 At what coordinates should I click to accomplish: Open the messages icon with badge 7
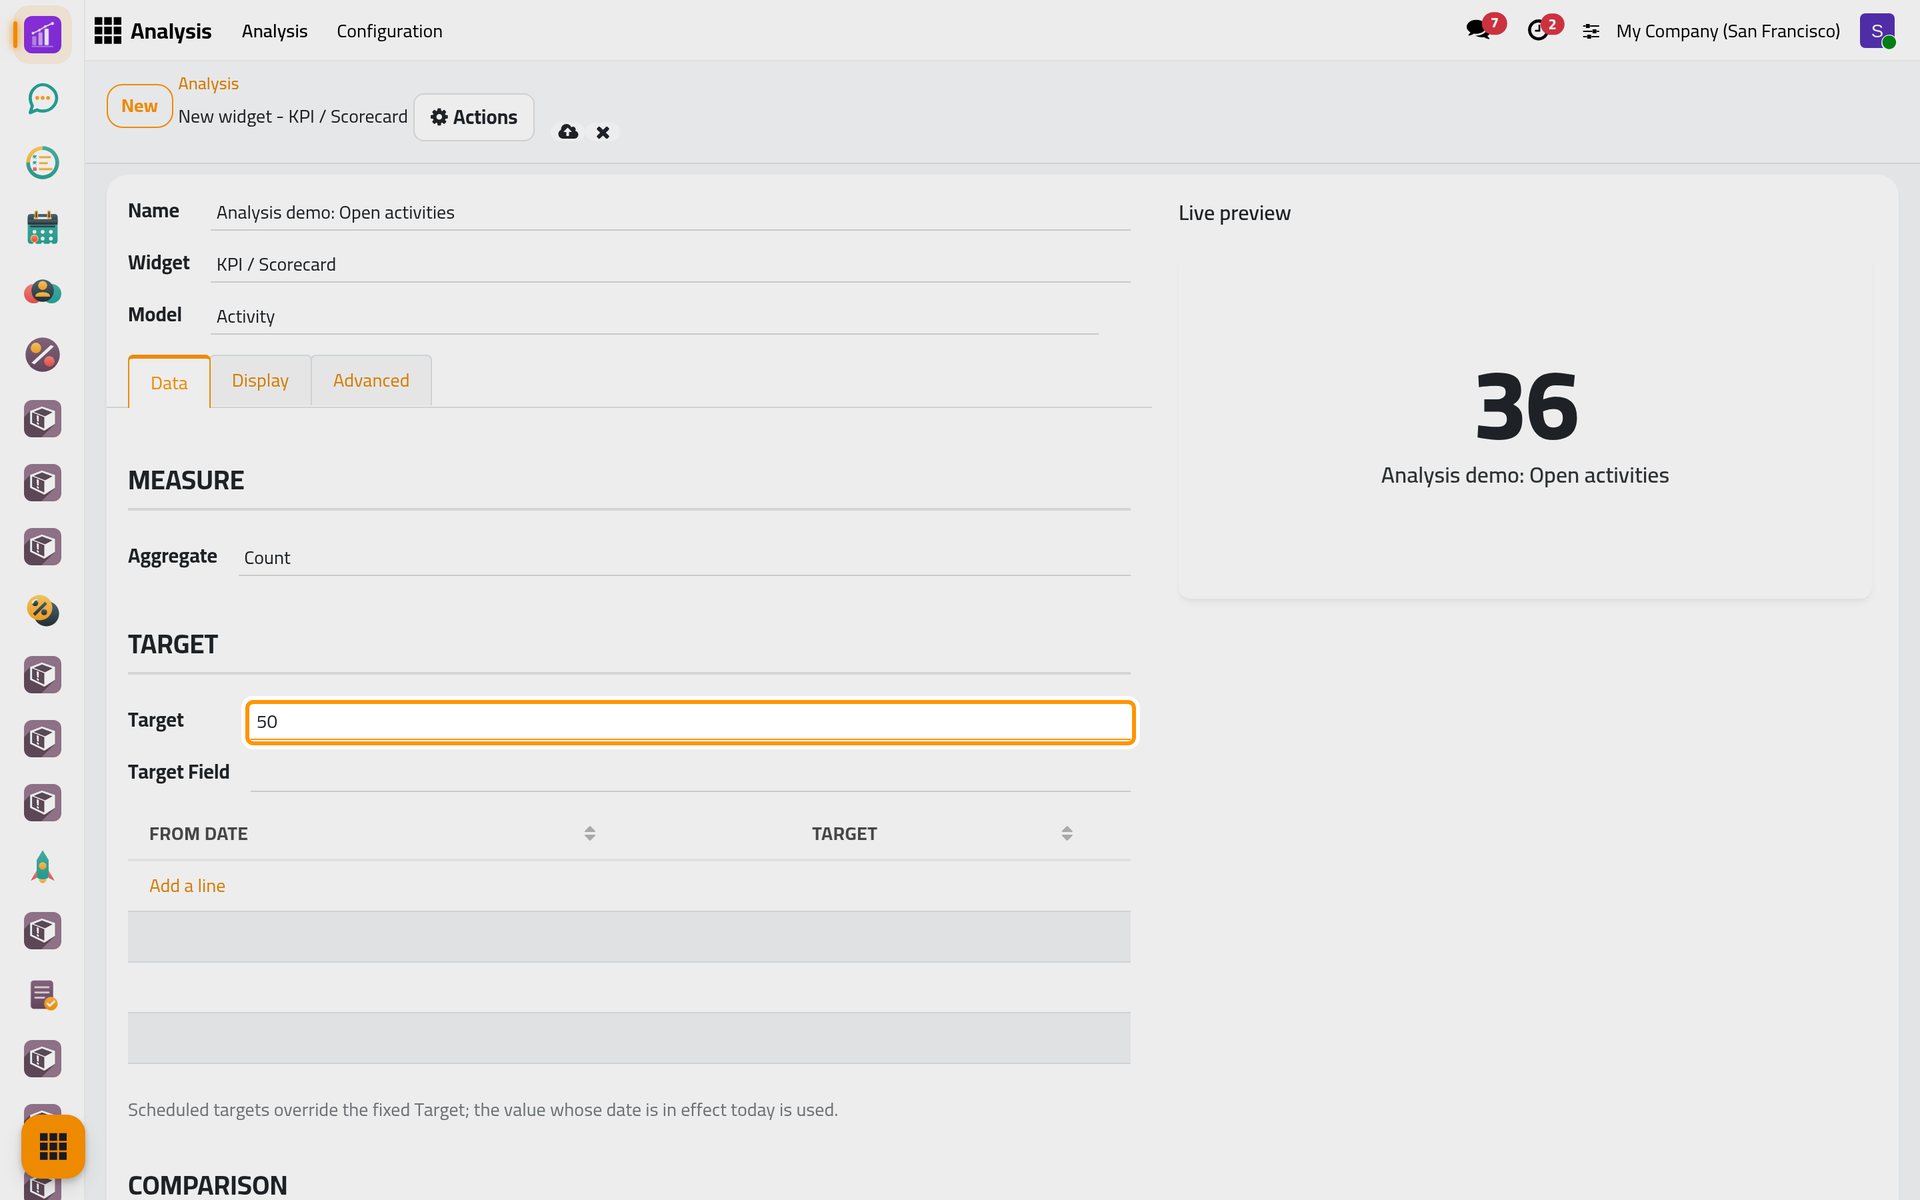coord(1479,30)
